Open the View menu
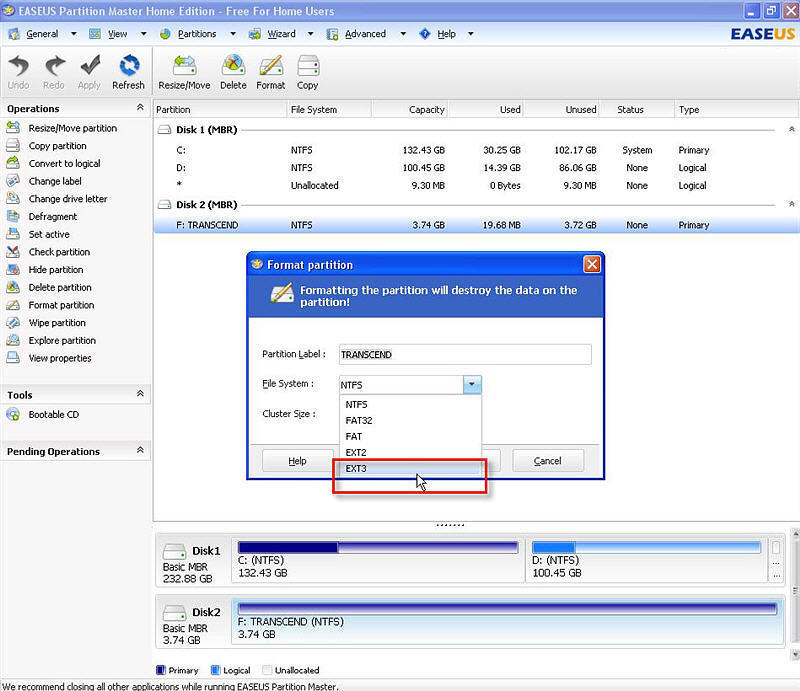800x691 pixels. coord(117,34)
